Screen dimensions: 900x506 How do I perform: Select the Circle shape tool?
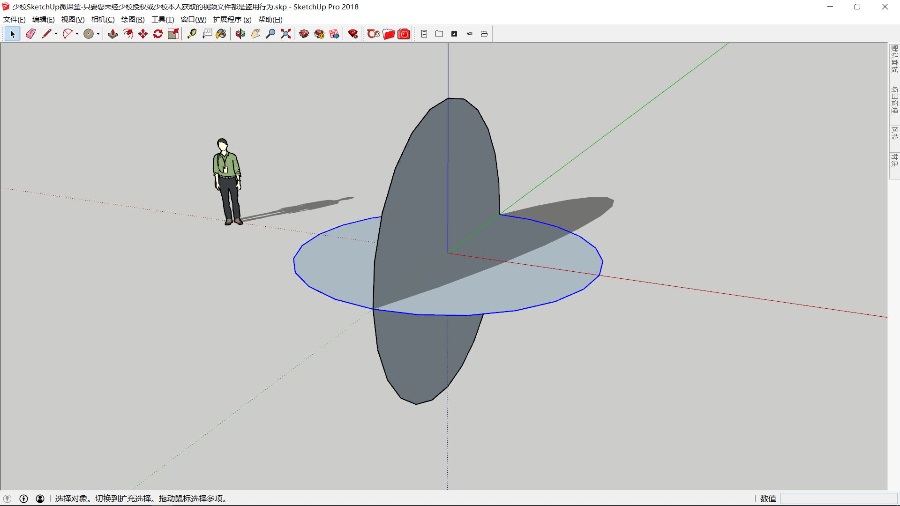(x=88, y=34)
